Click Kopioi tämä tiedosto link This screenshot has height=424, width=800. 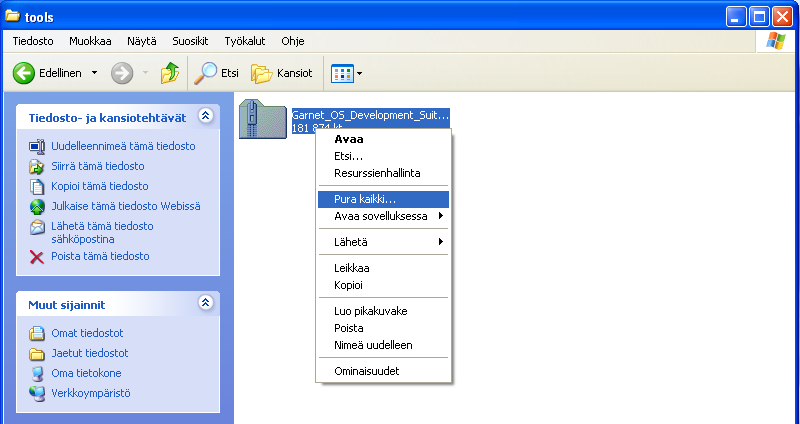[100, 186]
